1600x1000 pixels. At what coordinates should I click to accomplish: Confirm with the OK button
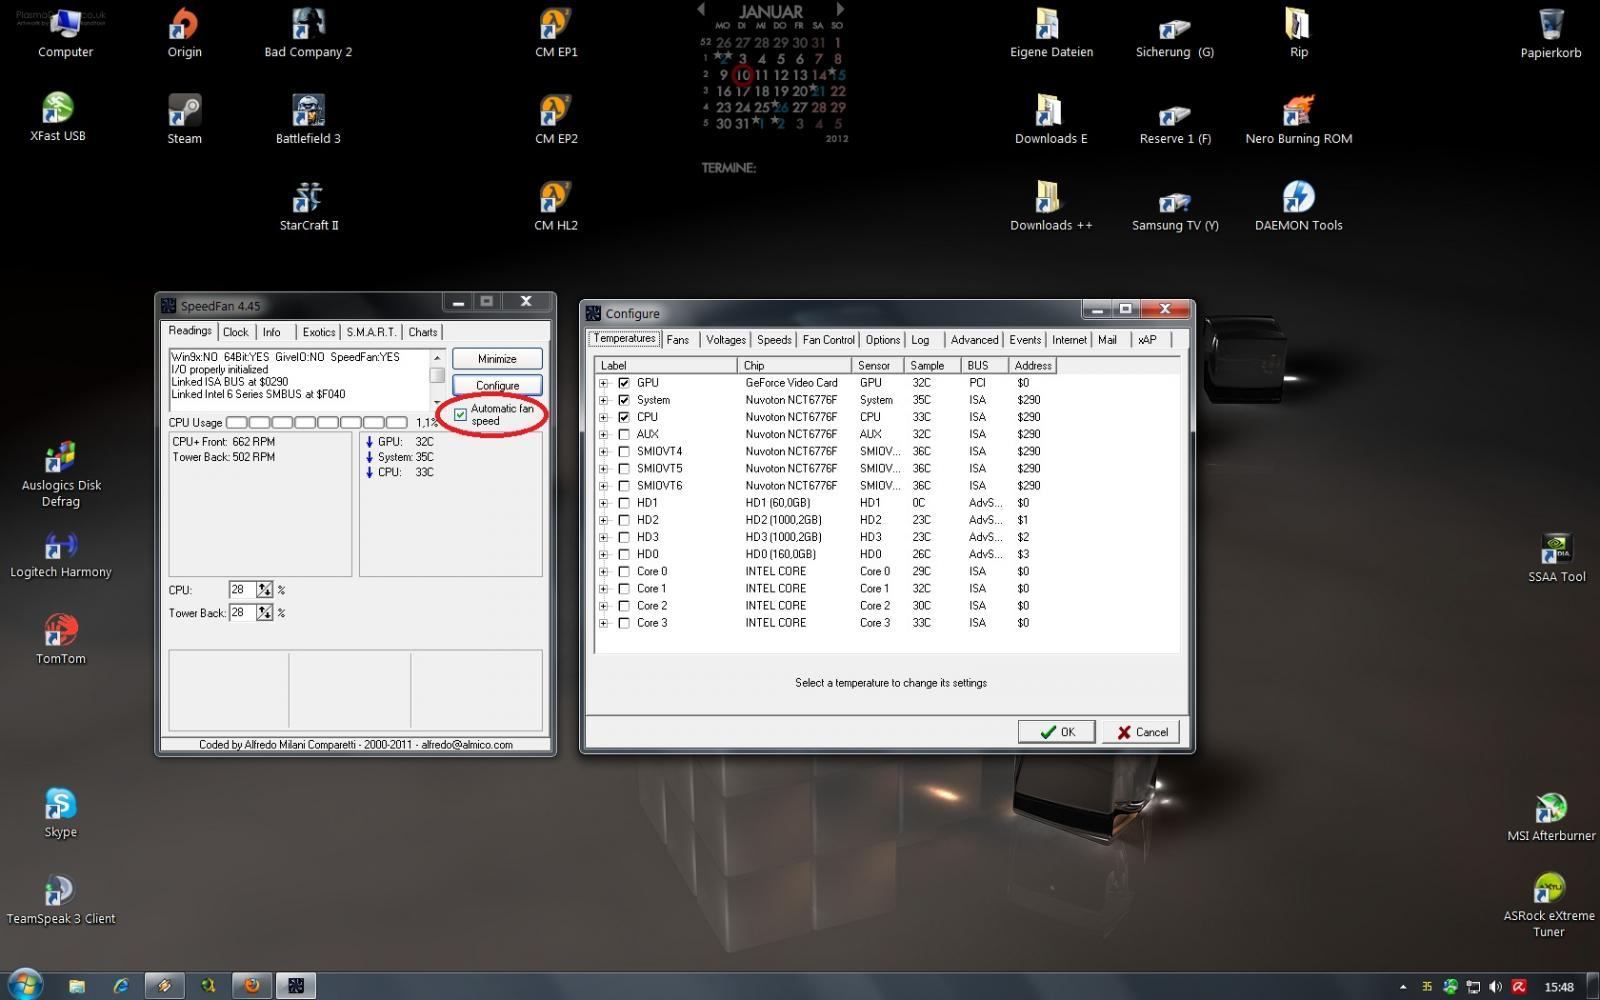point(1056,732)
